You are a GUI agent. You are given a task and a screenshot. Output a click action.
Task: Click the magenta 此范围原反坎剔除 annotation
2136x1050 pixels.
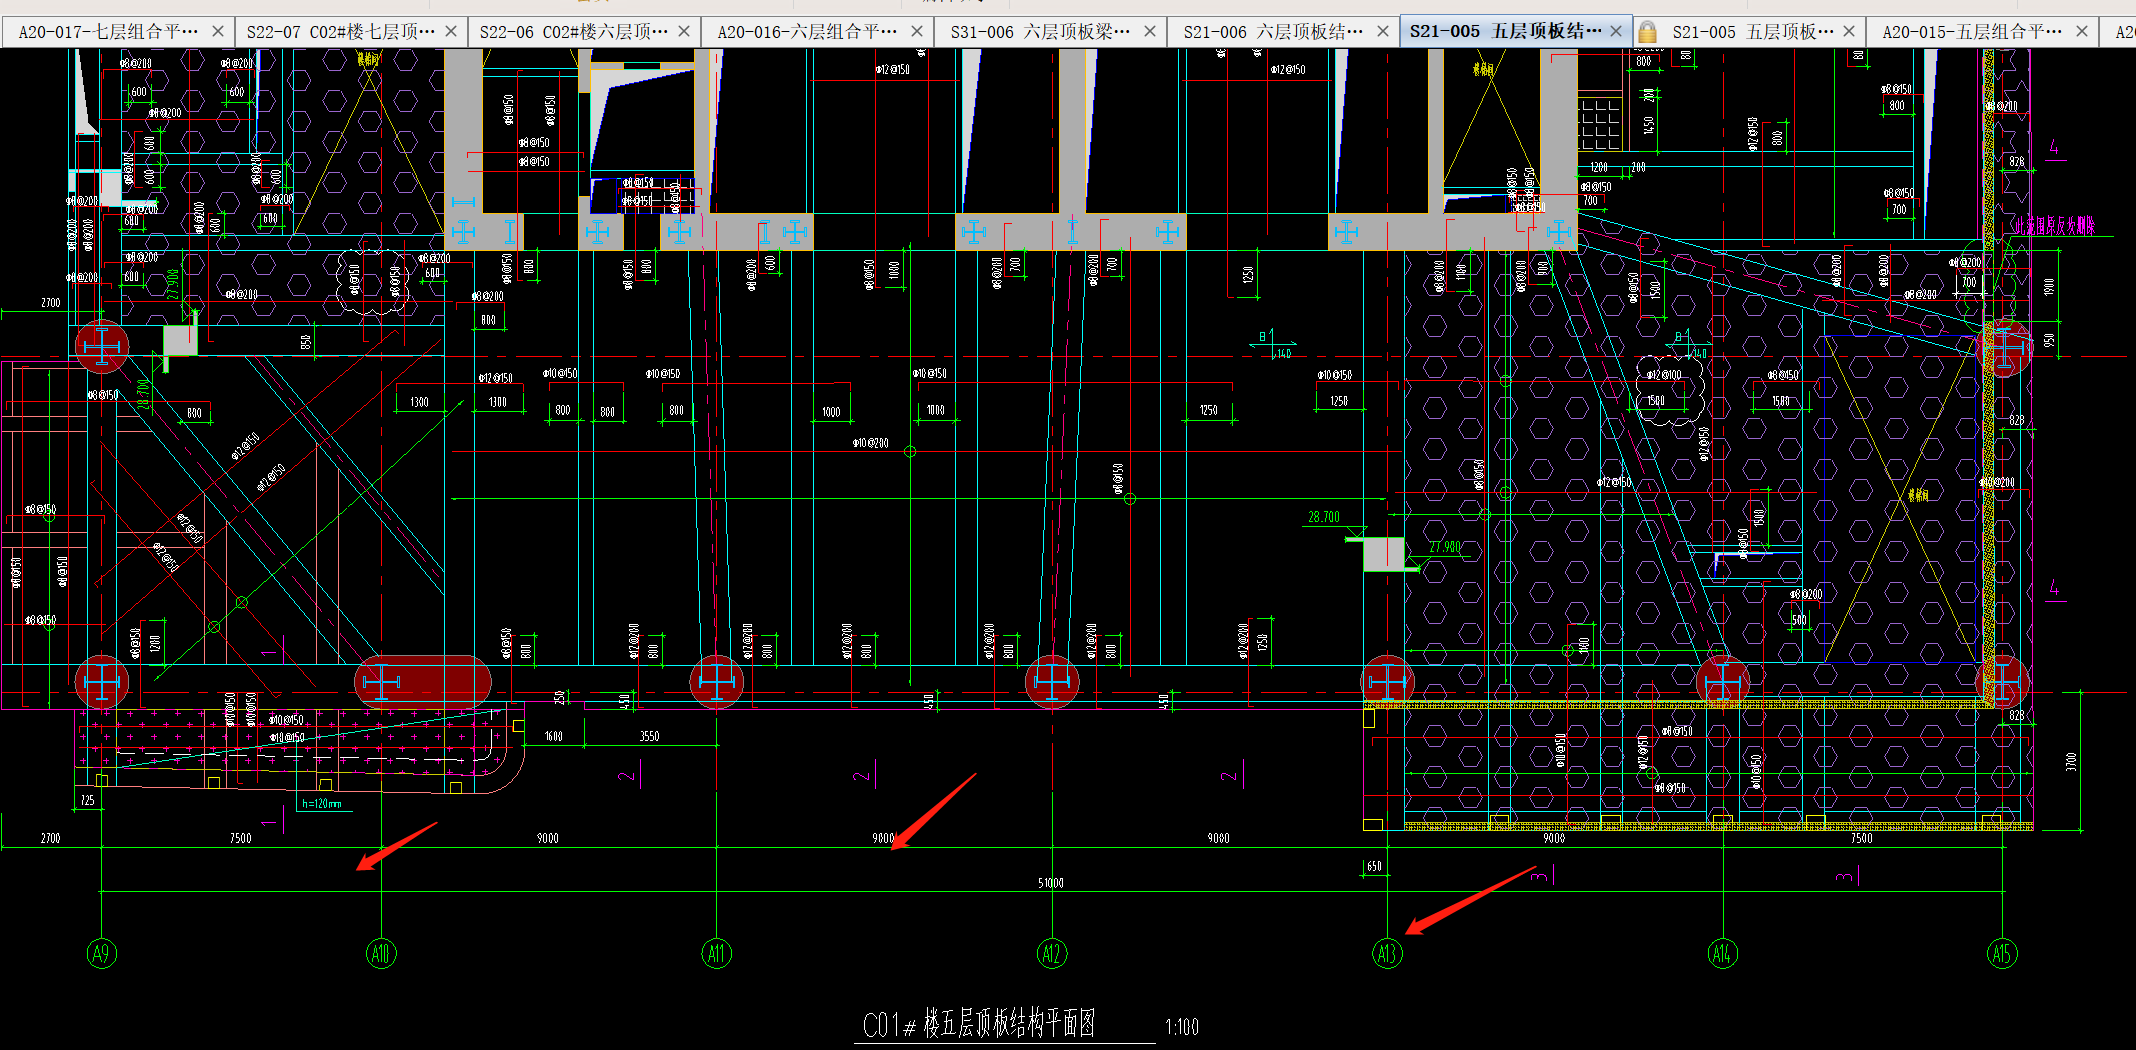click(x=2054, y=226)
